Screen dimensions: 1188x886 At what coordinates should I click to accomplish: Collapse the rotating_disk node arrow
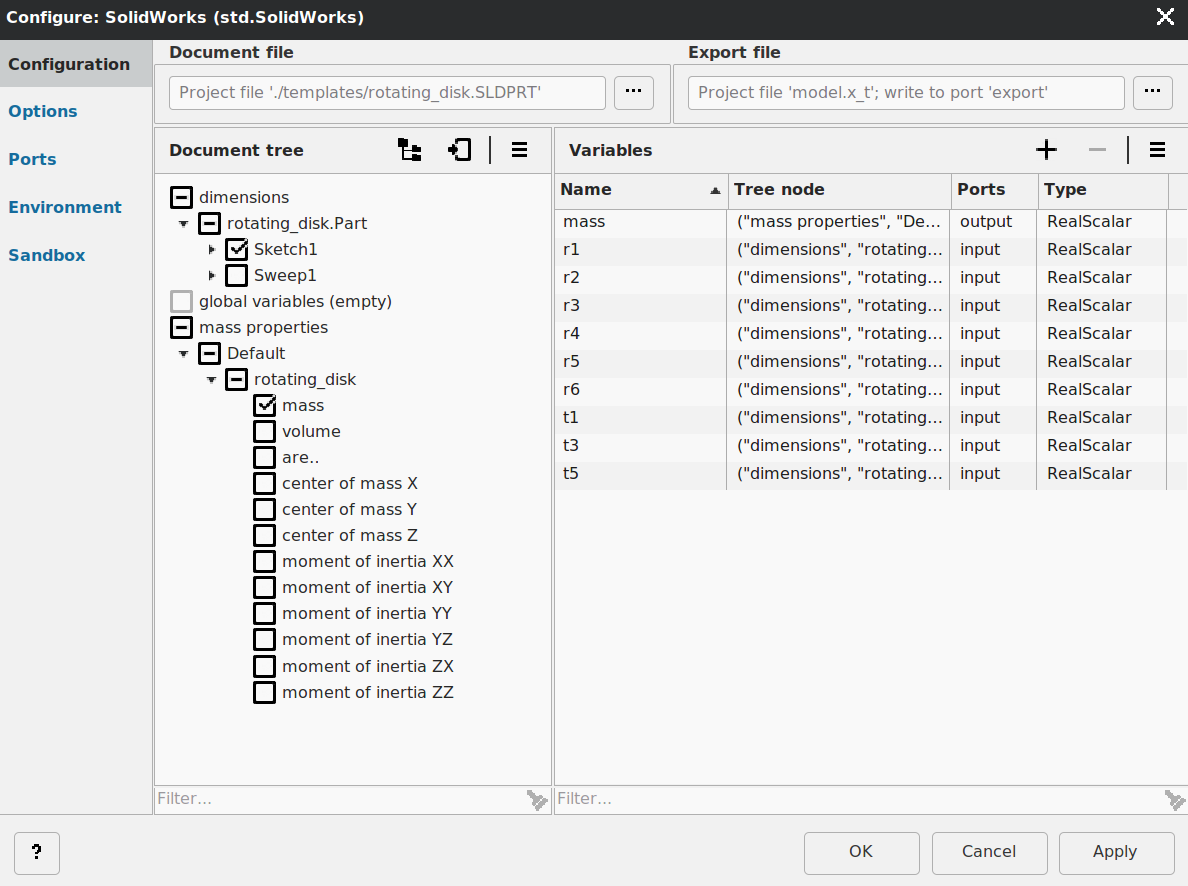211,380
